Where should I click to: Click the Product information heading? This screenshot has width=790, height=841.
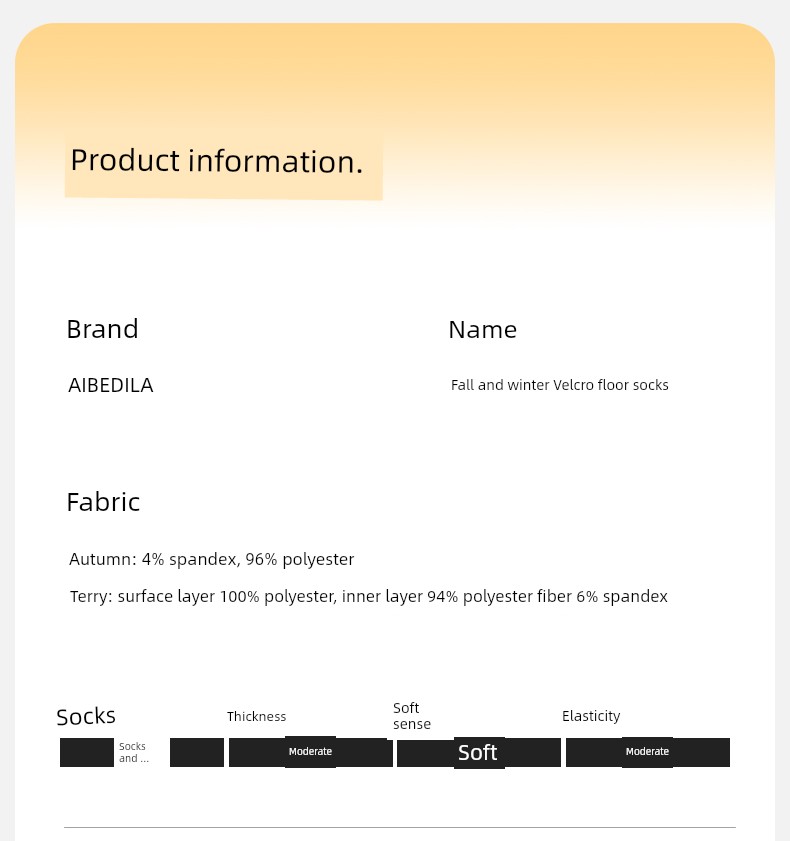[217, 161]
